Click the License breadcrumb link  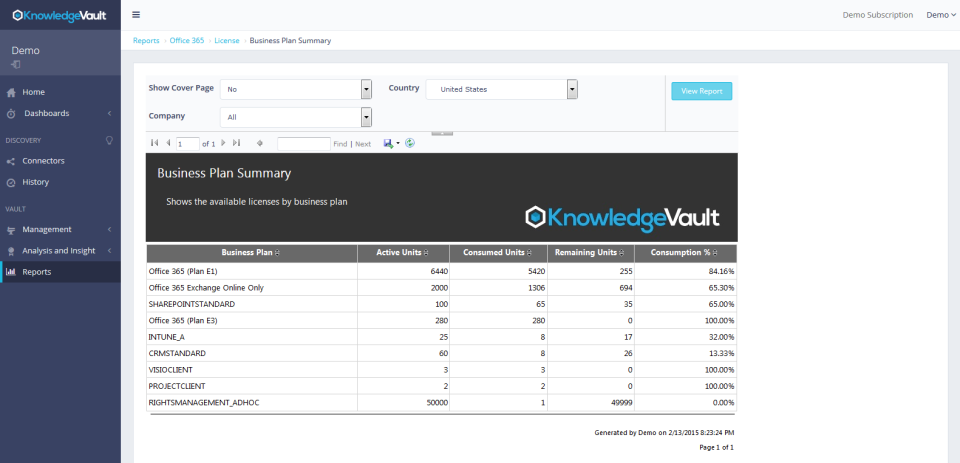(x=227, y=41)
